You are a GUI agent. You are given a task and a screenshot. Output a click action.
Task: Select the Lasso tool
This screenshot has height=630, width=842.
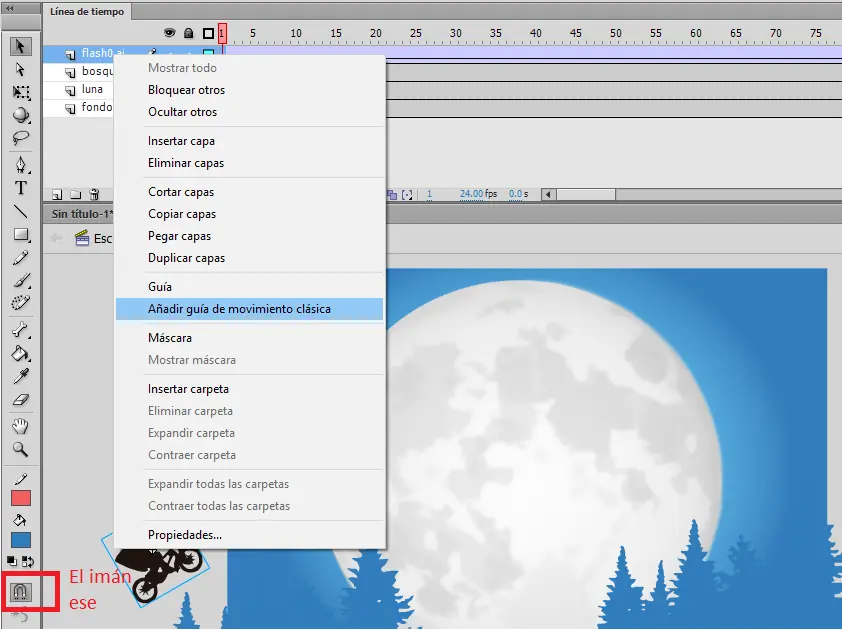coord(20,137)
